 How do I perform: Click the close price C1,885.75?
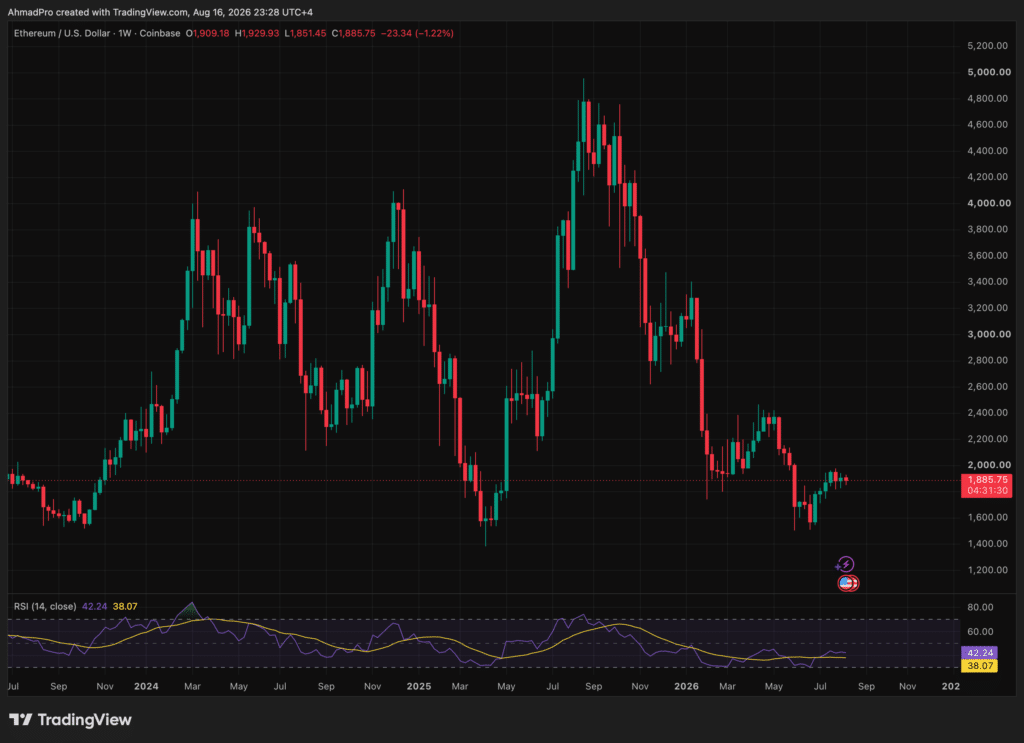tap(353, 33)
